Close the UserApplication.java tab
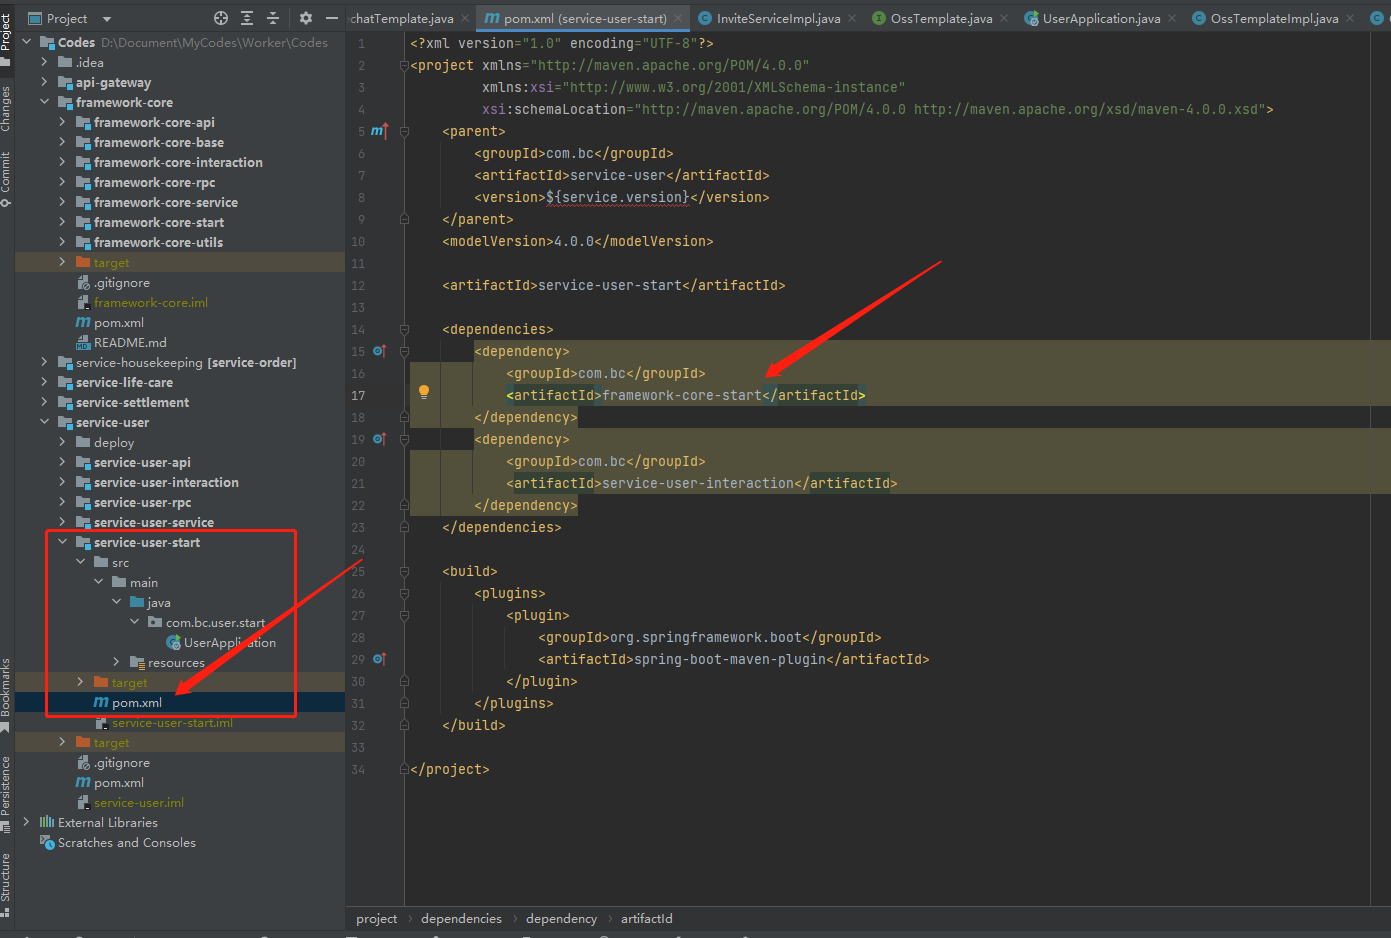 coord(1172,18)
